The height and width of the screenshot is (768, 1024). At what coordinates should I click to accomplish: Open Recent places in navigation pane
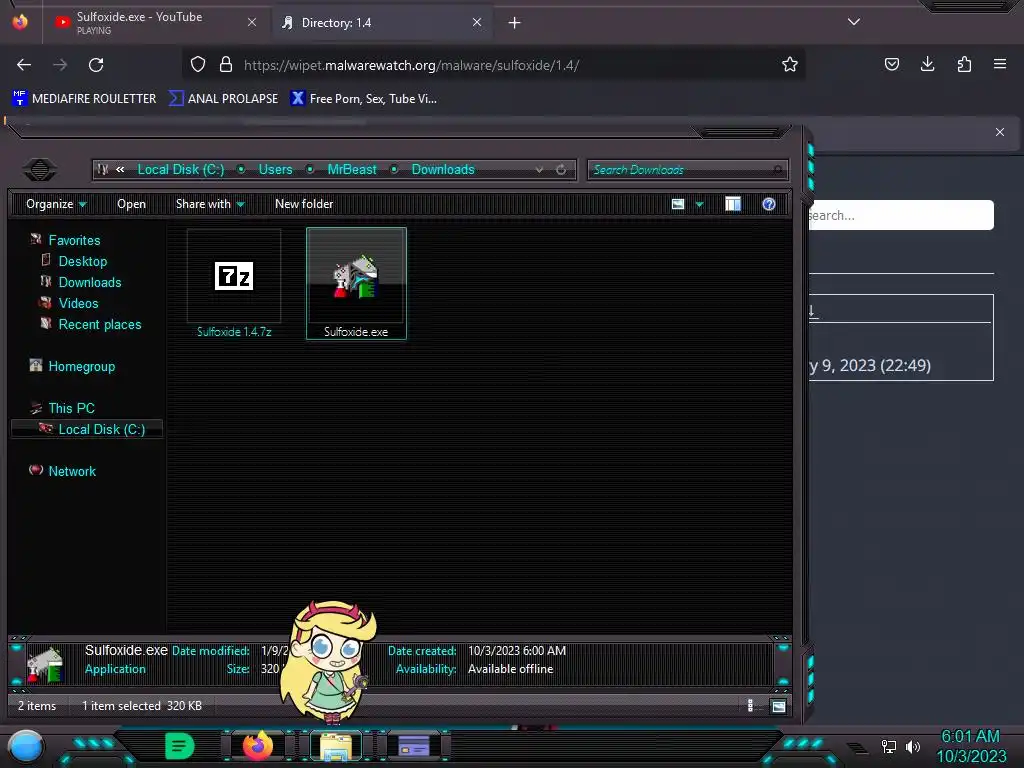pos(100,325)
